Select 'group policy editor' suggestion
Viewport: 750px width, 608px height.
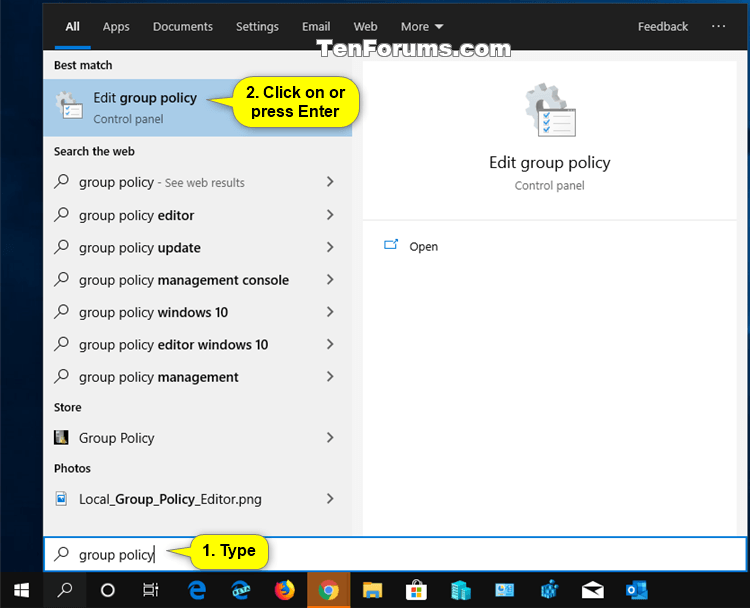(198, 215)
